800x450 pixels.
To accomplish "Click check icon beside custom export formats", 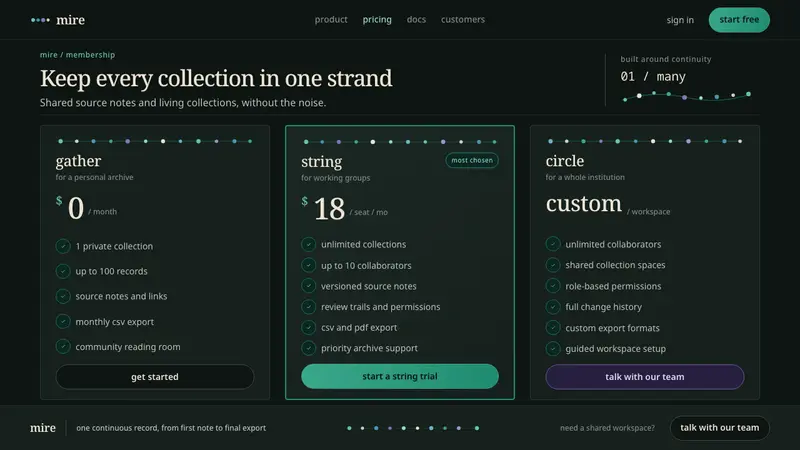I will 553,328.
